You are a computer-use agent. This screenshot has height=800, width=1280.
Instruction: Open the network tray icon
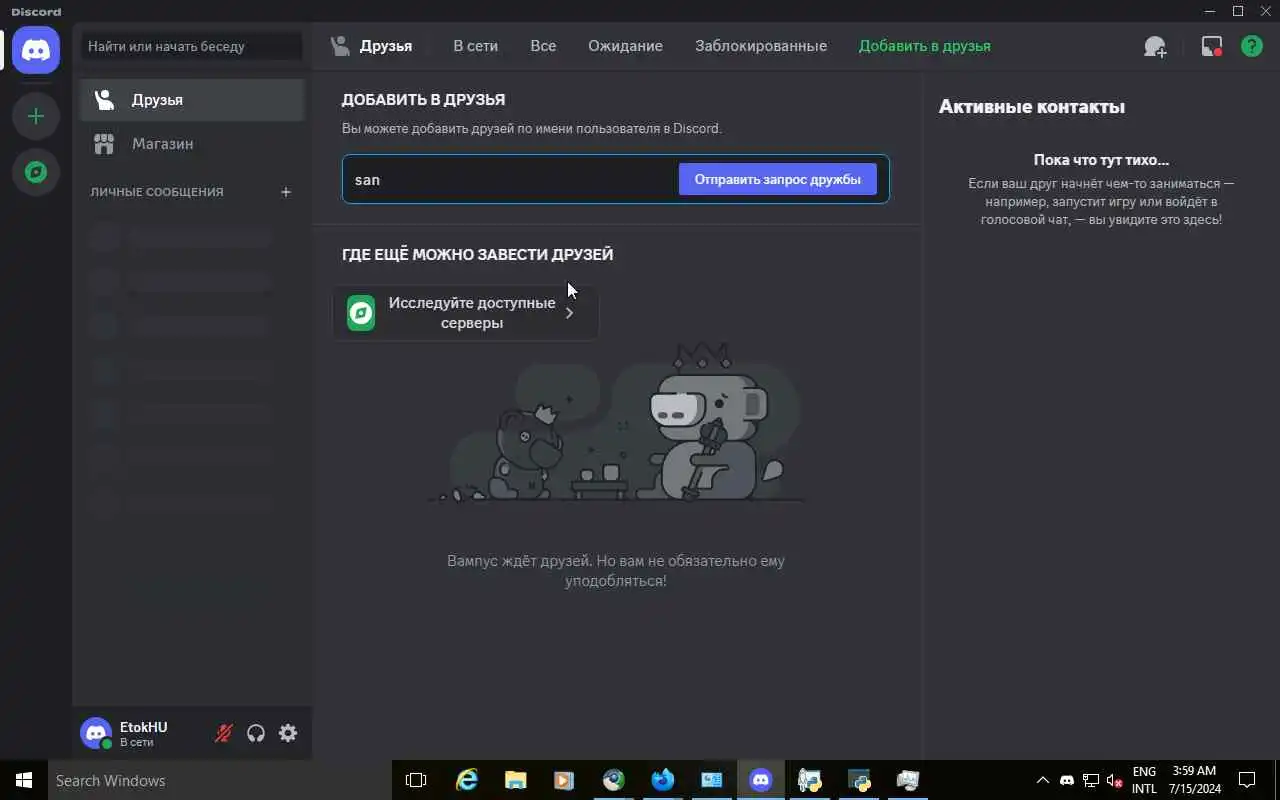(x=1091, y=780)
